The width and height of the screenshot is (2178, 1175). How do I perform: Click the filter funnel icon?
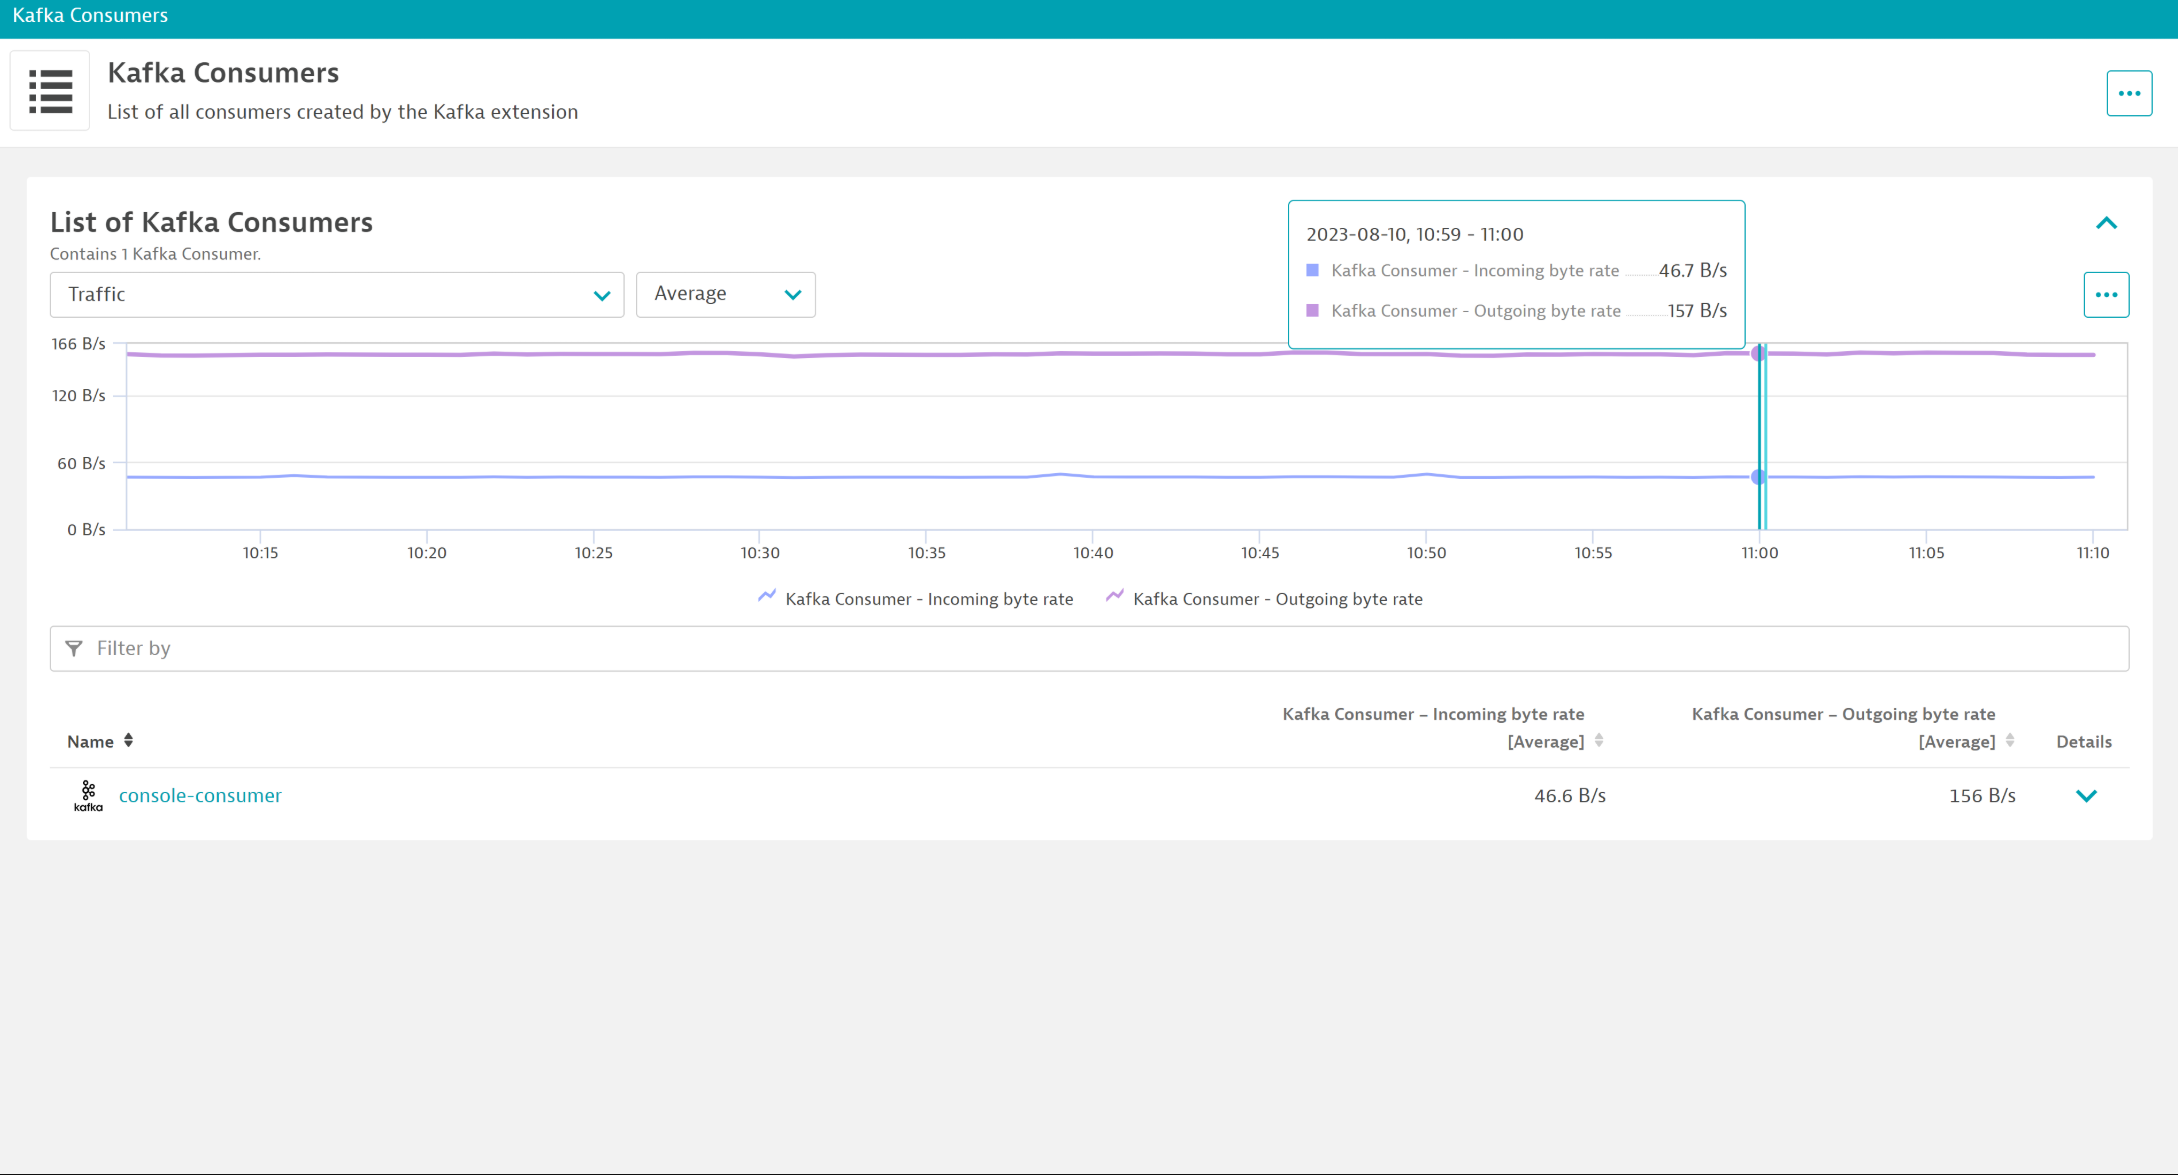tap(74, 648)
